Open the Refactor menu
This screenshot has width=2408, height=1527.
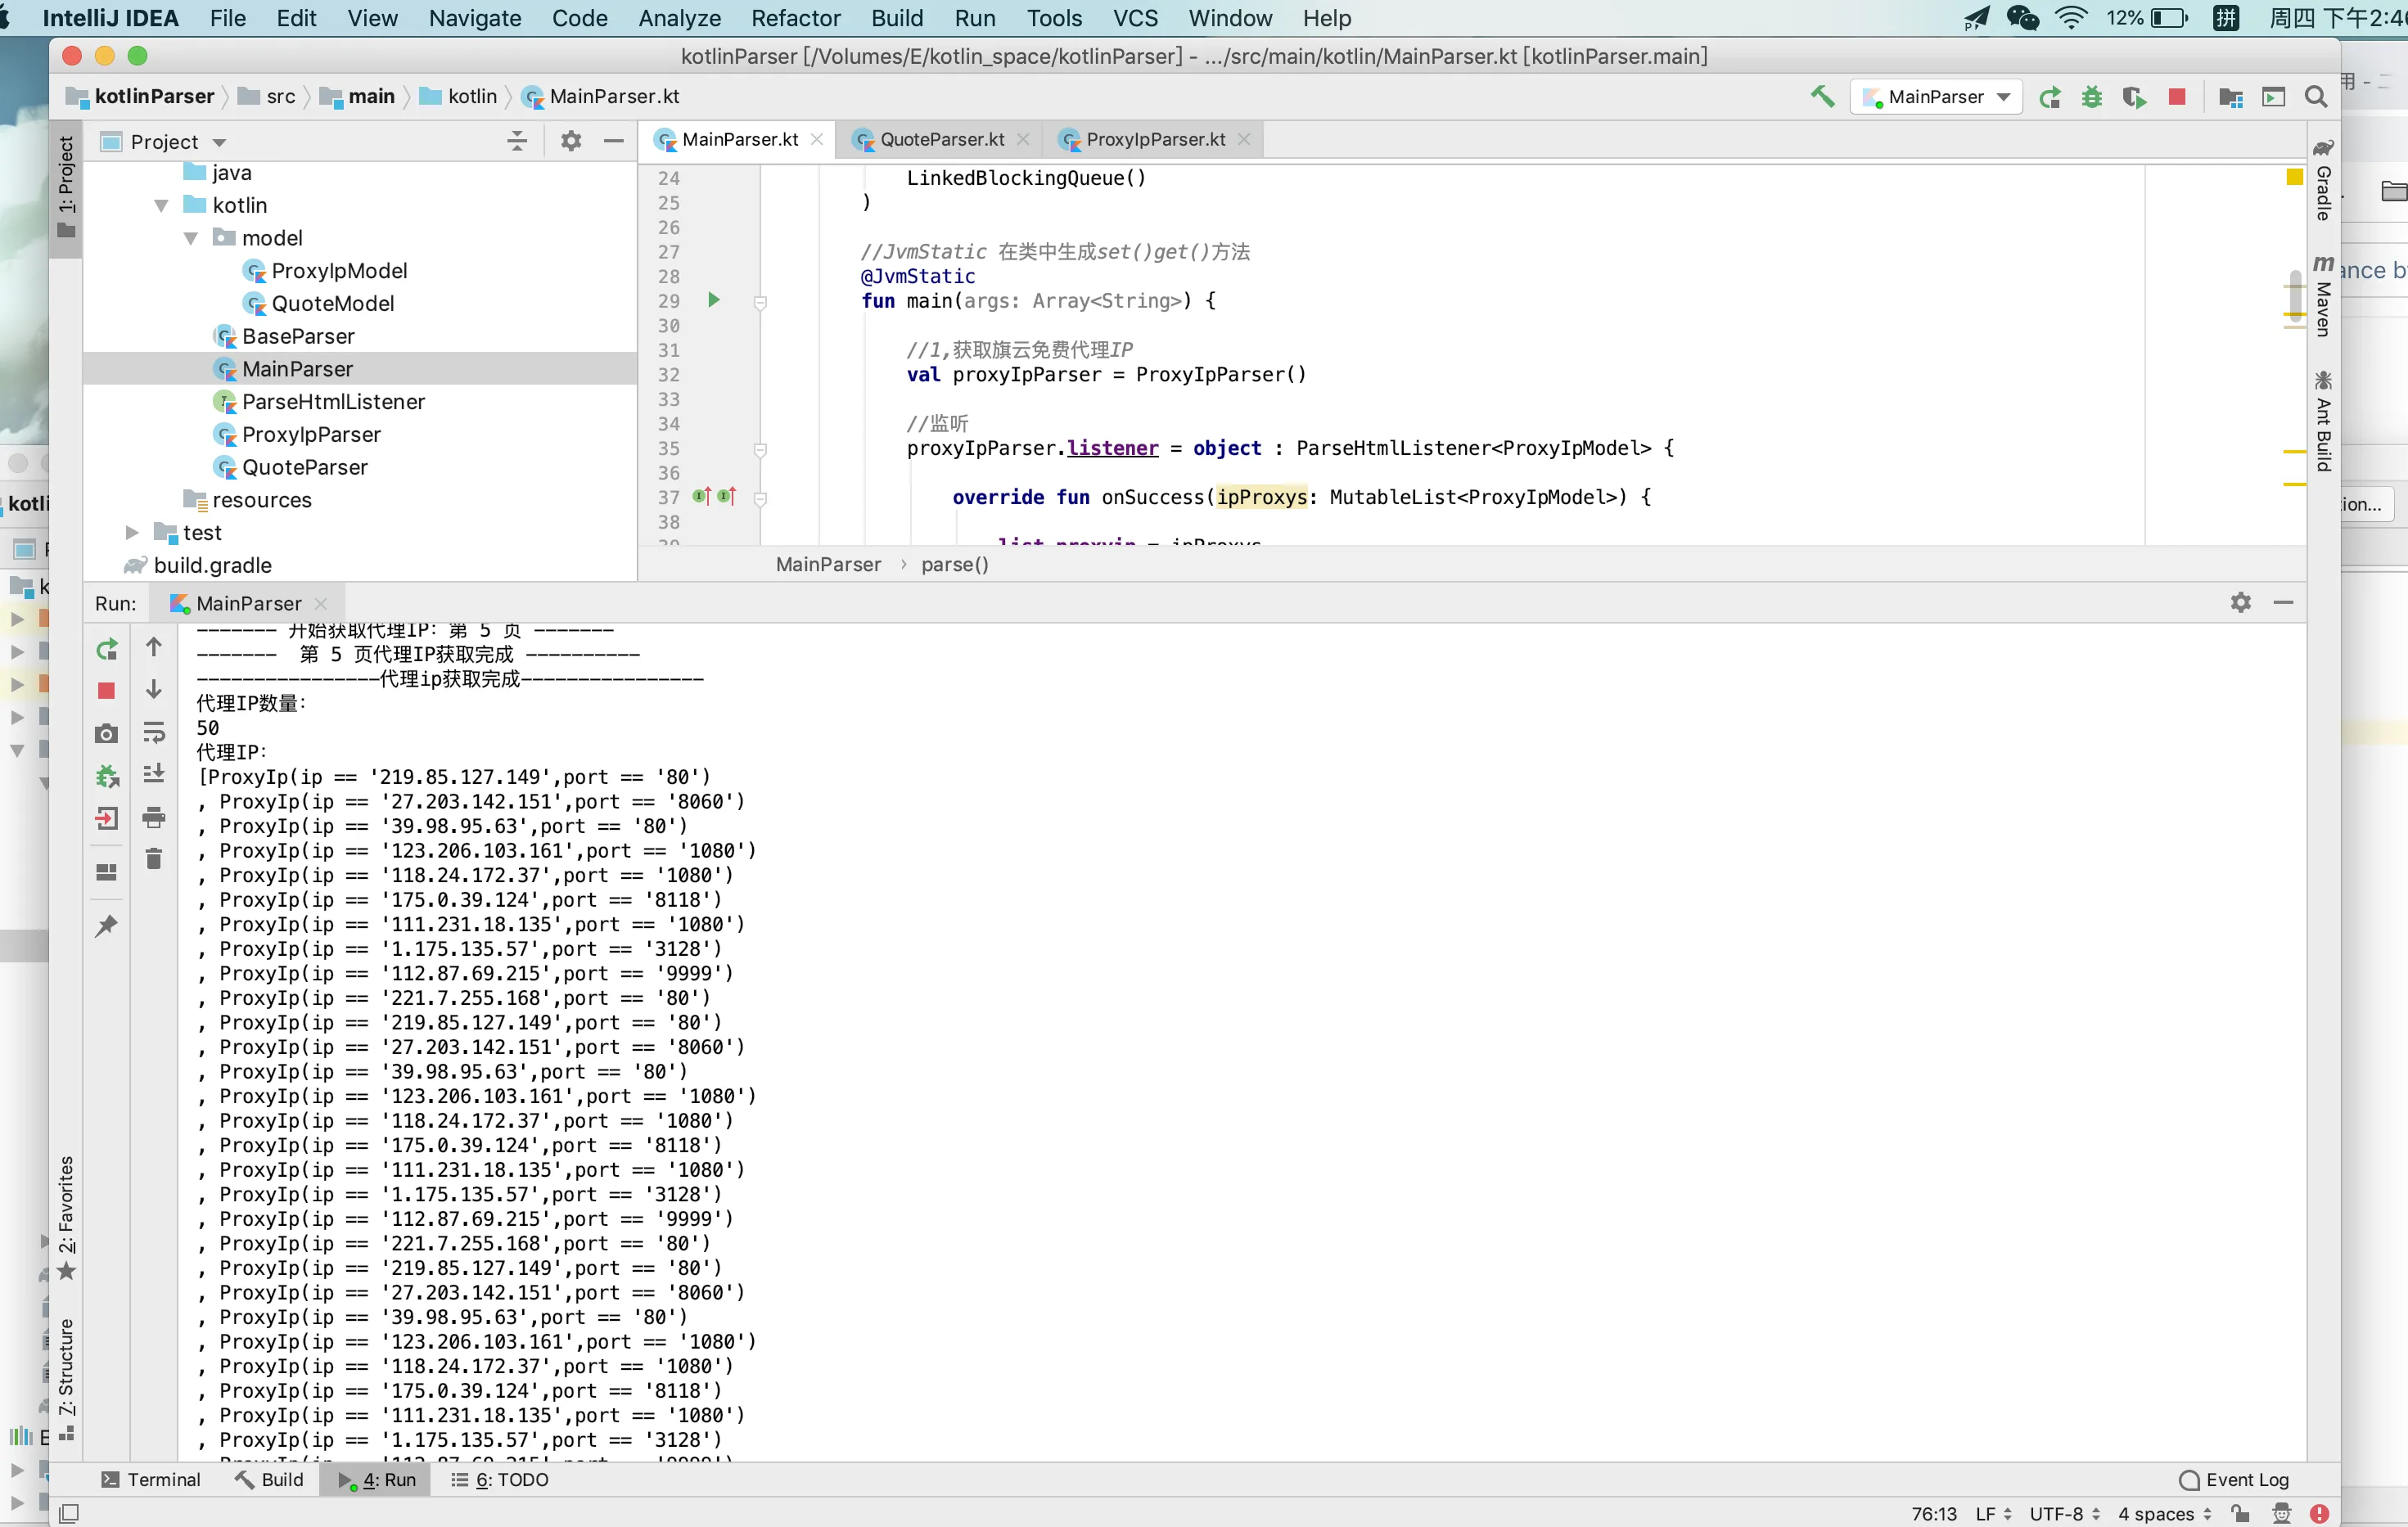click(x=795, y=18)
